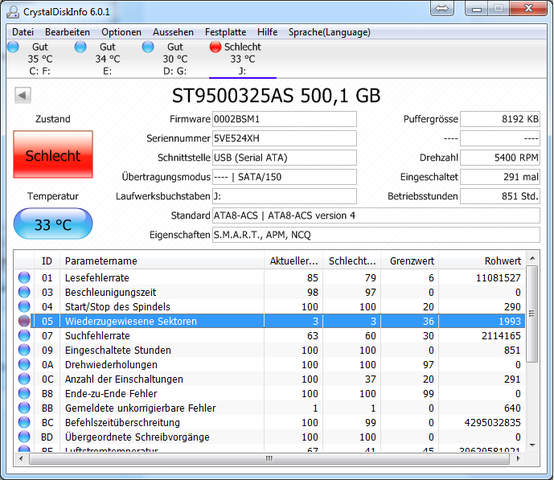
Task: Click status icon of Übergeordnete Schreibvorgänge row
Action: tap(24, 437)
